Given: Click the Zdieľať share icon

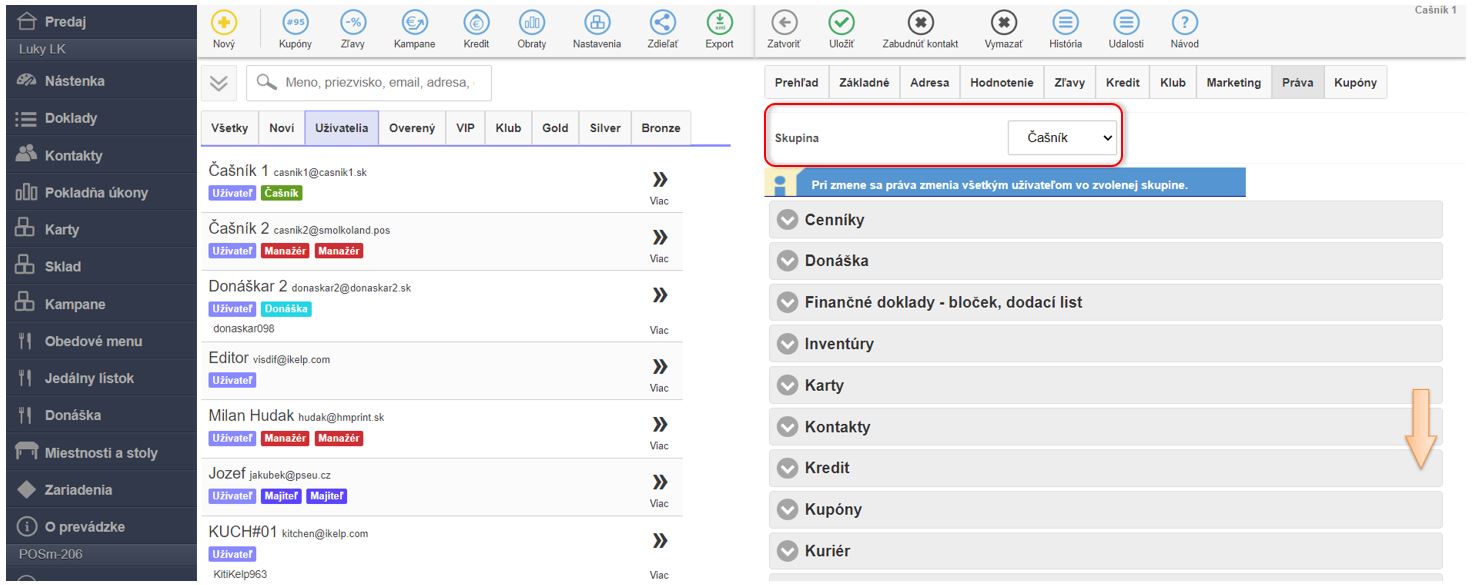Looking at the screenshot, I should click(x=663, y=24).
